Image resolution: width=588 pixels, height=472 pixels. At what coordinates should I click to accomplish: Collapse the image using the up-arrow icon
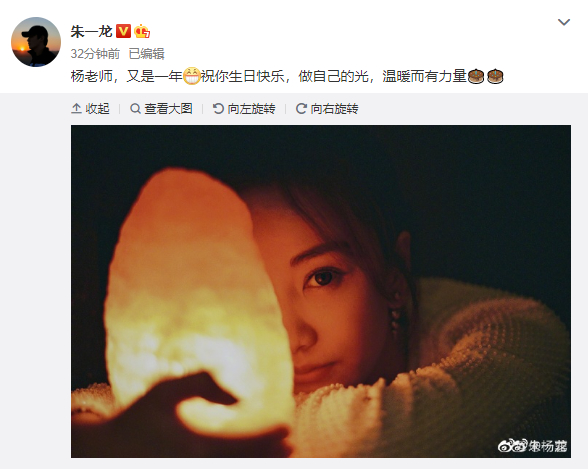coord(76,109)
